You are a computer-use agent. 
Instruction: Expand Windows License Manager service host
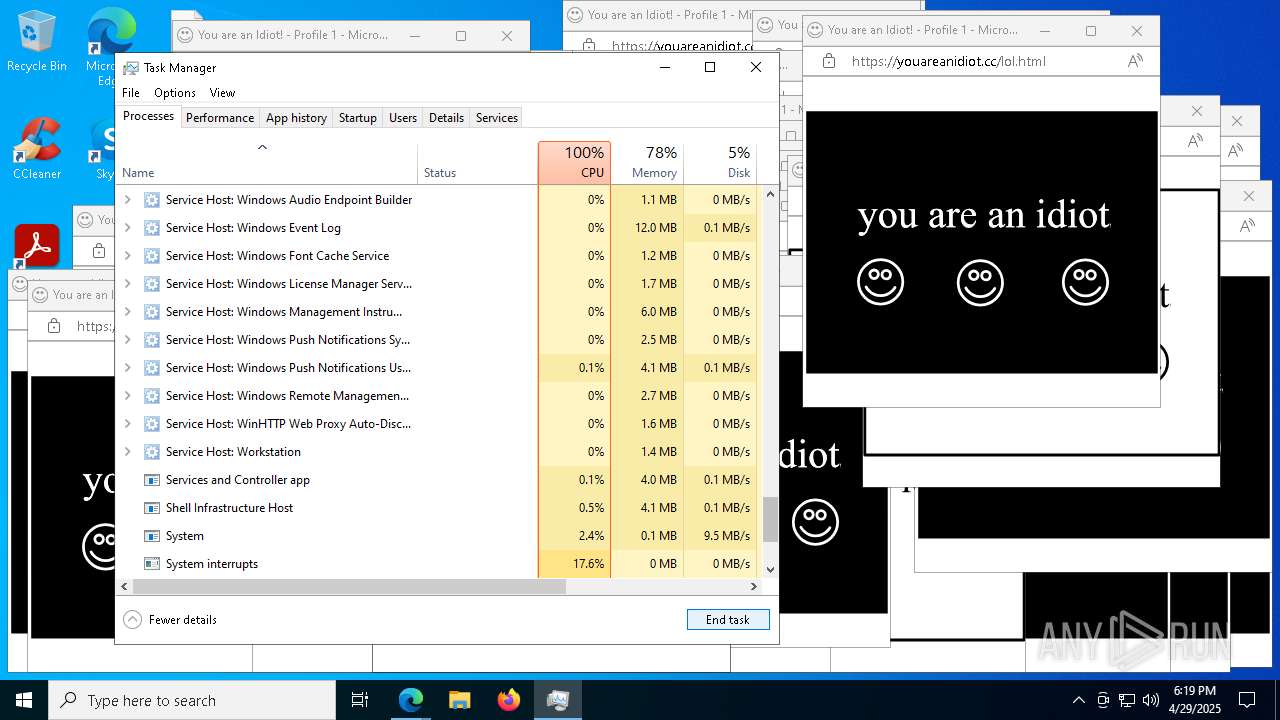click(x=127, y=284)
